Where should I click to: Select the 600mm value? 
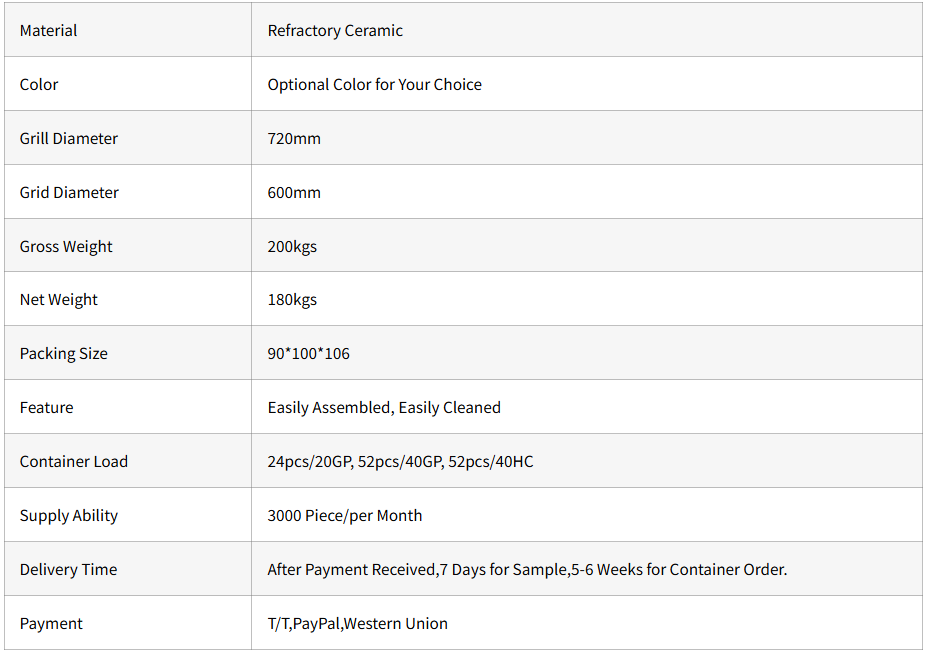pos(294,193)
